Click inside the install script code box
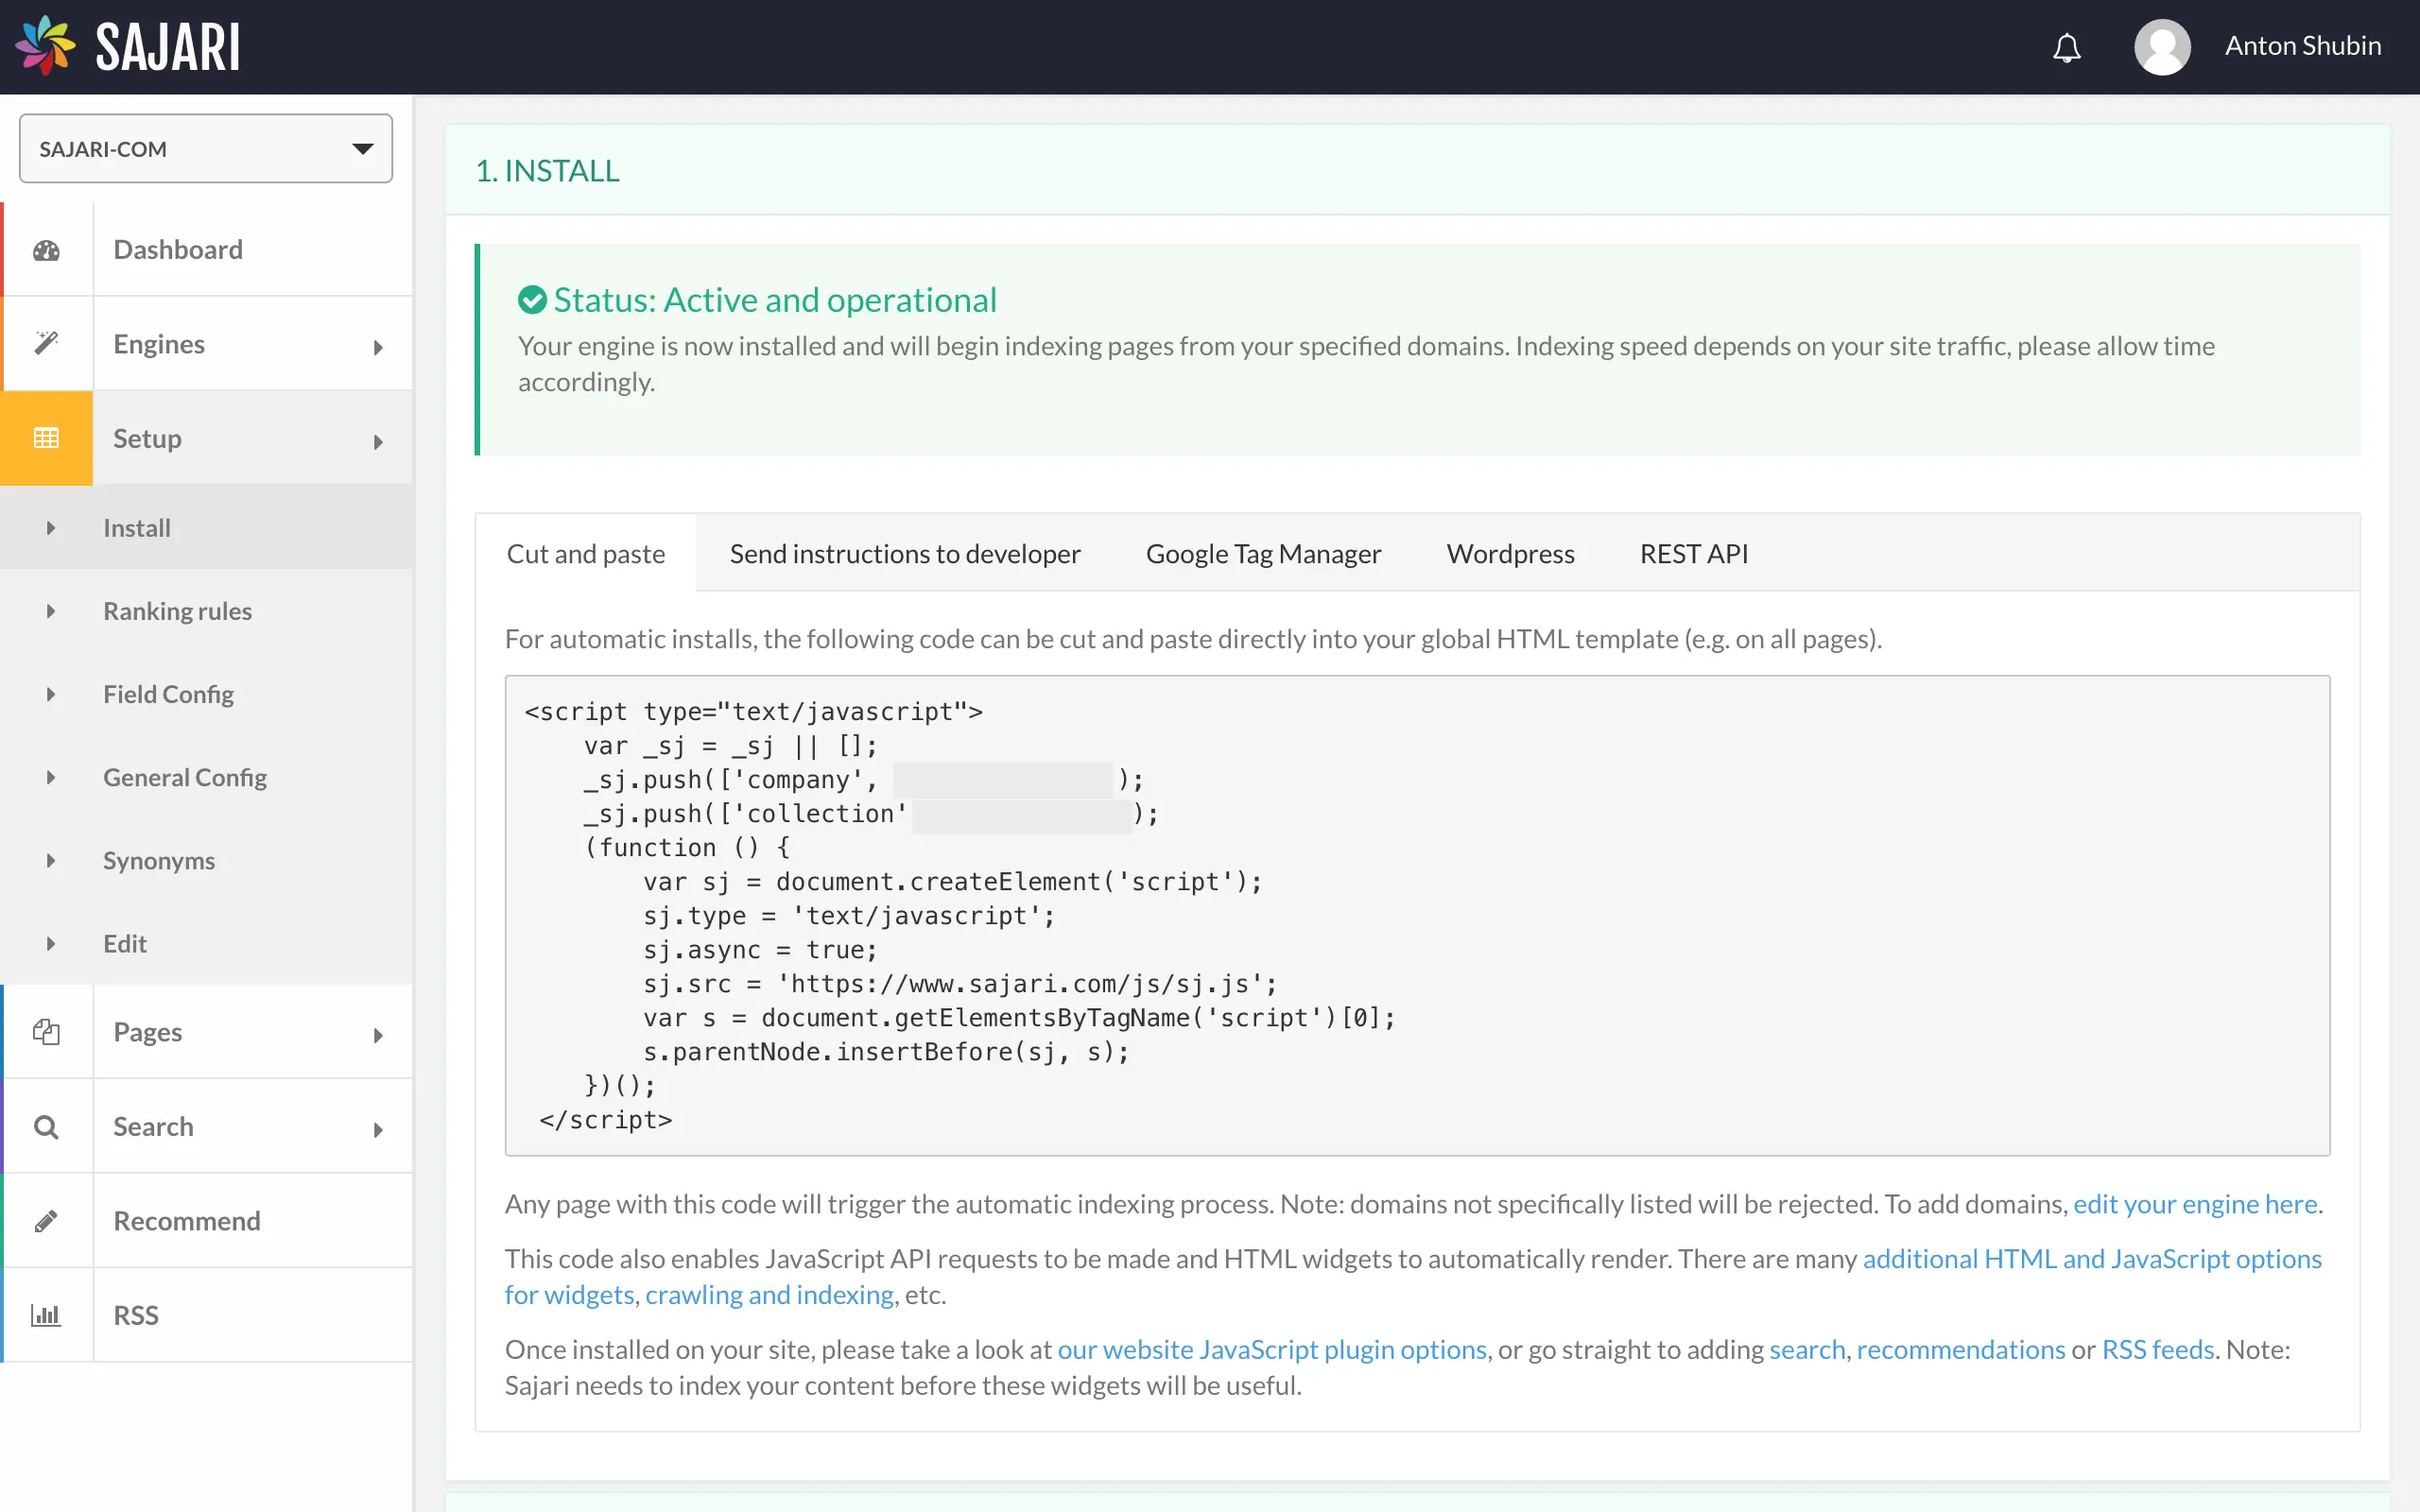 click(1417, 915)
